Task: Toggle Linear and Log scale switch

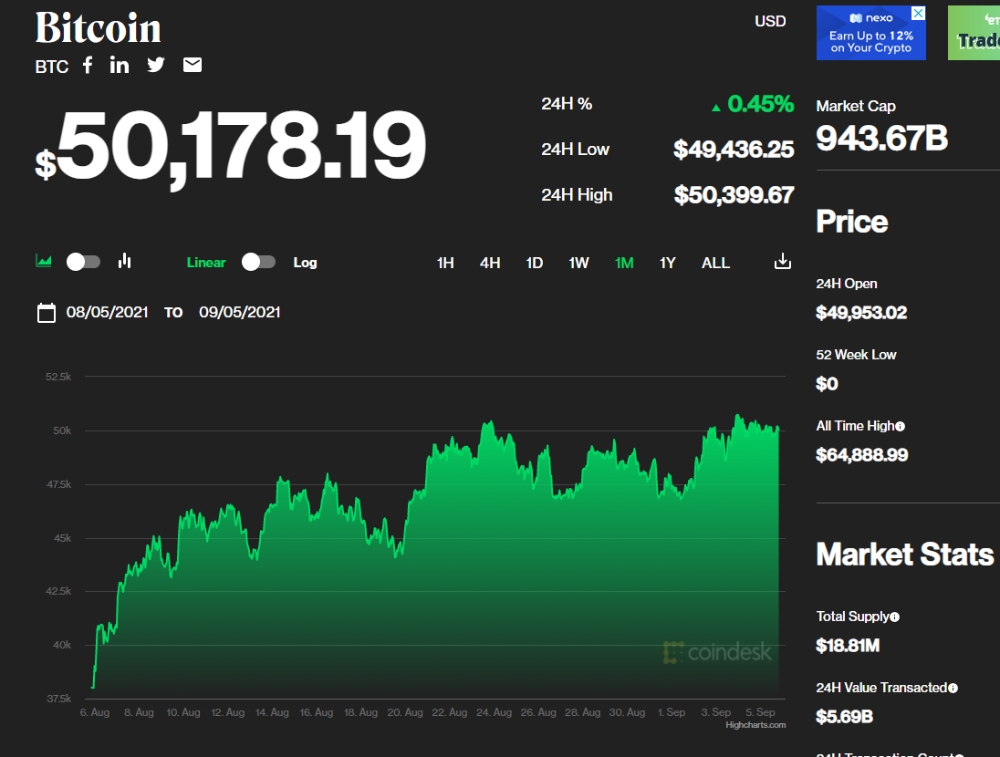Action: coord(258,262)
